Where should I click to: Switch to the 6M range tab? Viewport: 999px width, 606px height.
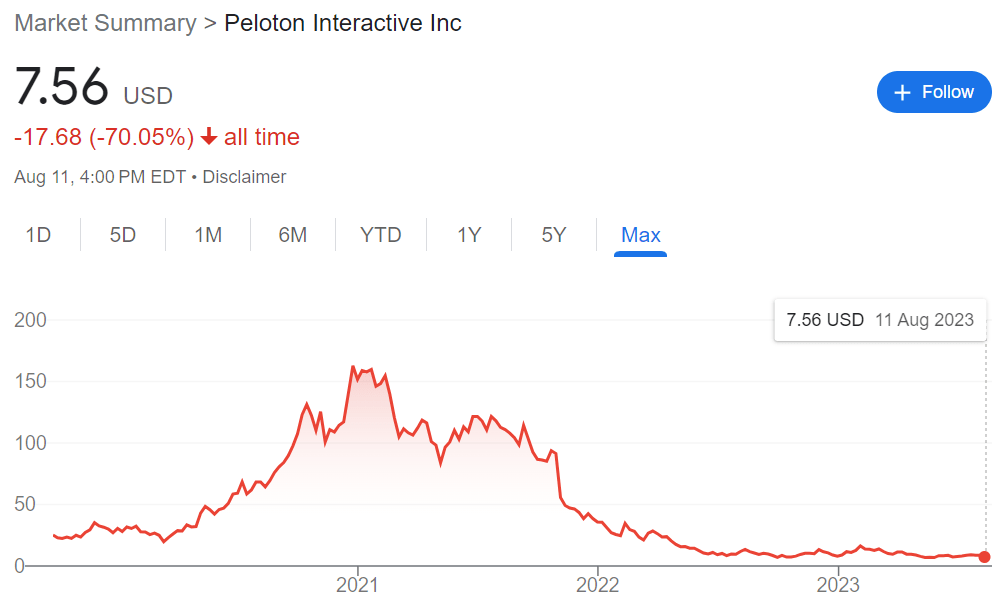[292, 234]
